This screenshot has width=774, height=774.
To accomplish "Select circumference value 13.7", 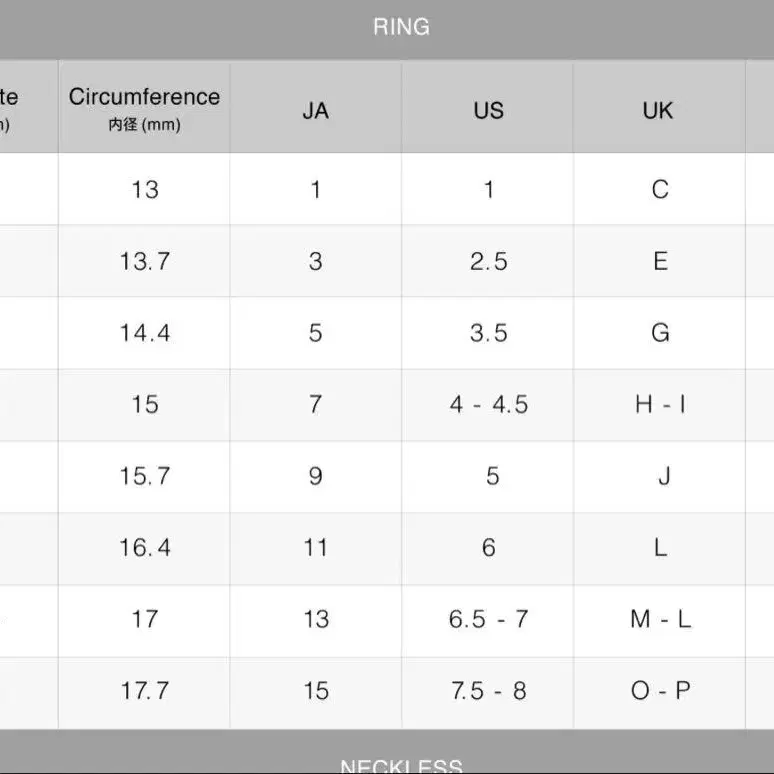I will point(144,261).
